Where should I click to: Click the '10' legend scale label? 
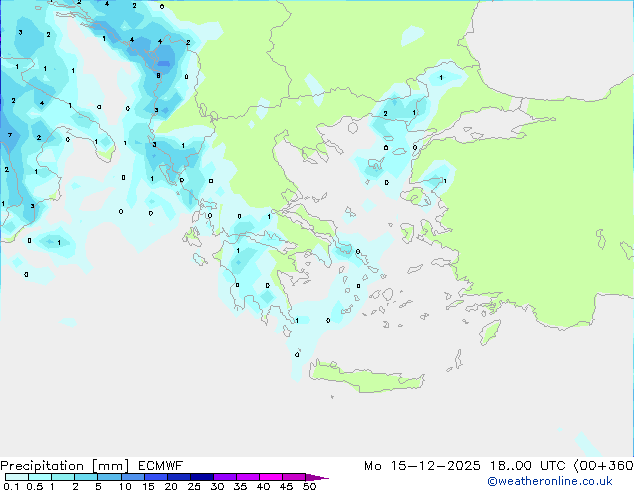[x=125, y=486]
